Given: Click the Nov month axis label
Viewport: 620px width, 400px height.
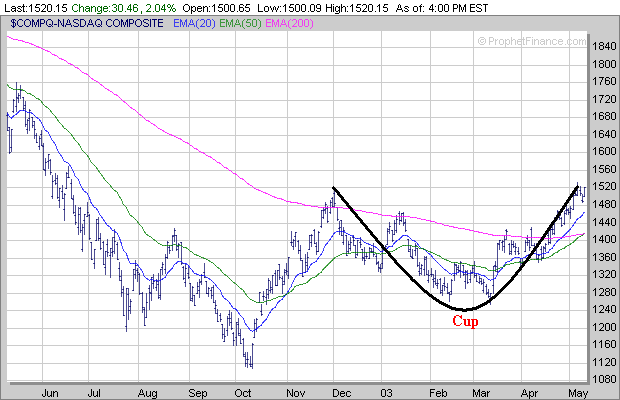Looking at the screenshot, I should (296, 393).
